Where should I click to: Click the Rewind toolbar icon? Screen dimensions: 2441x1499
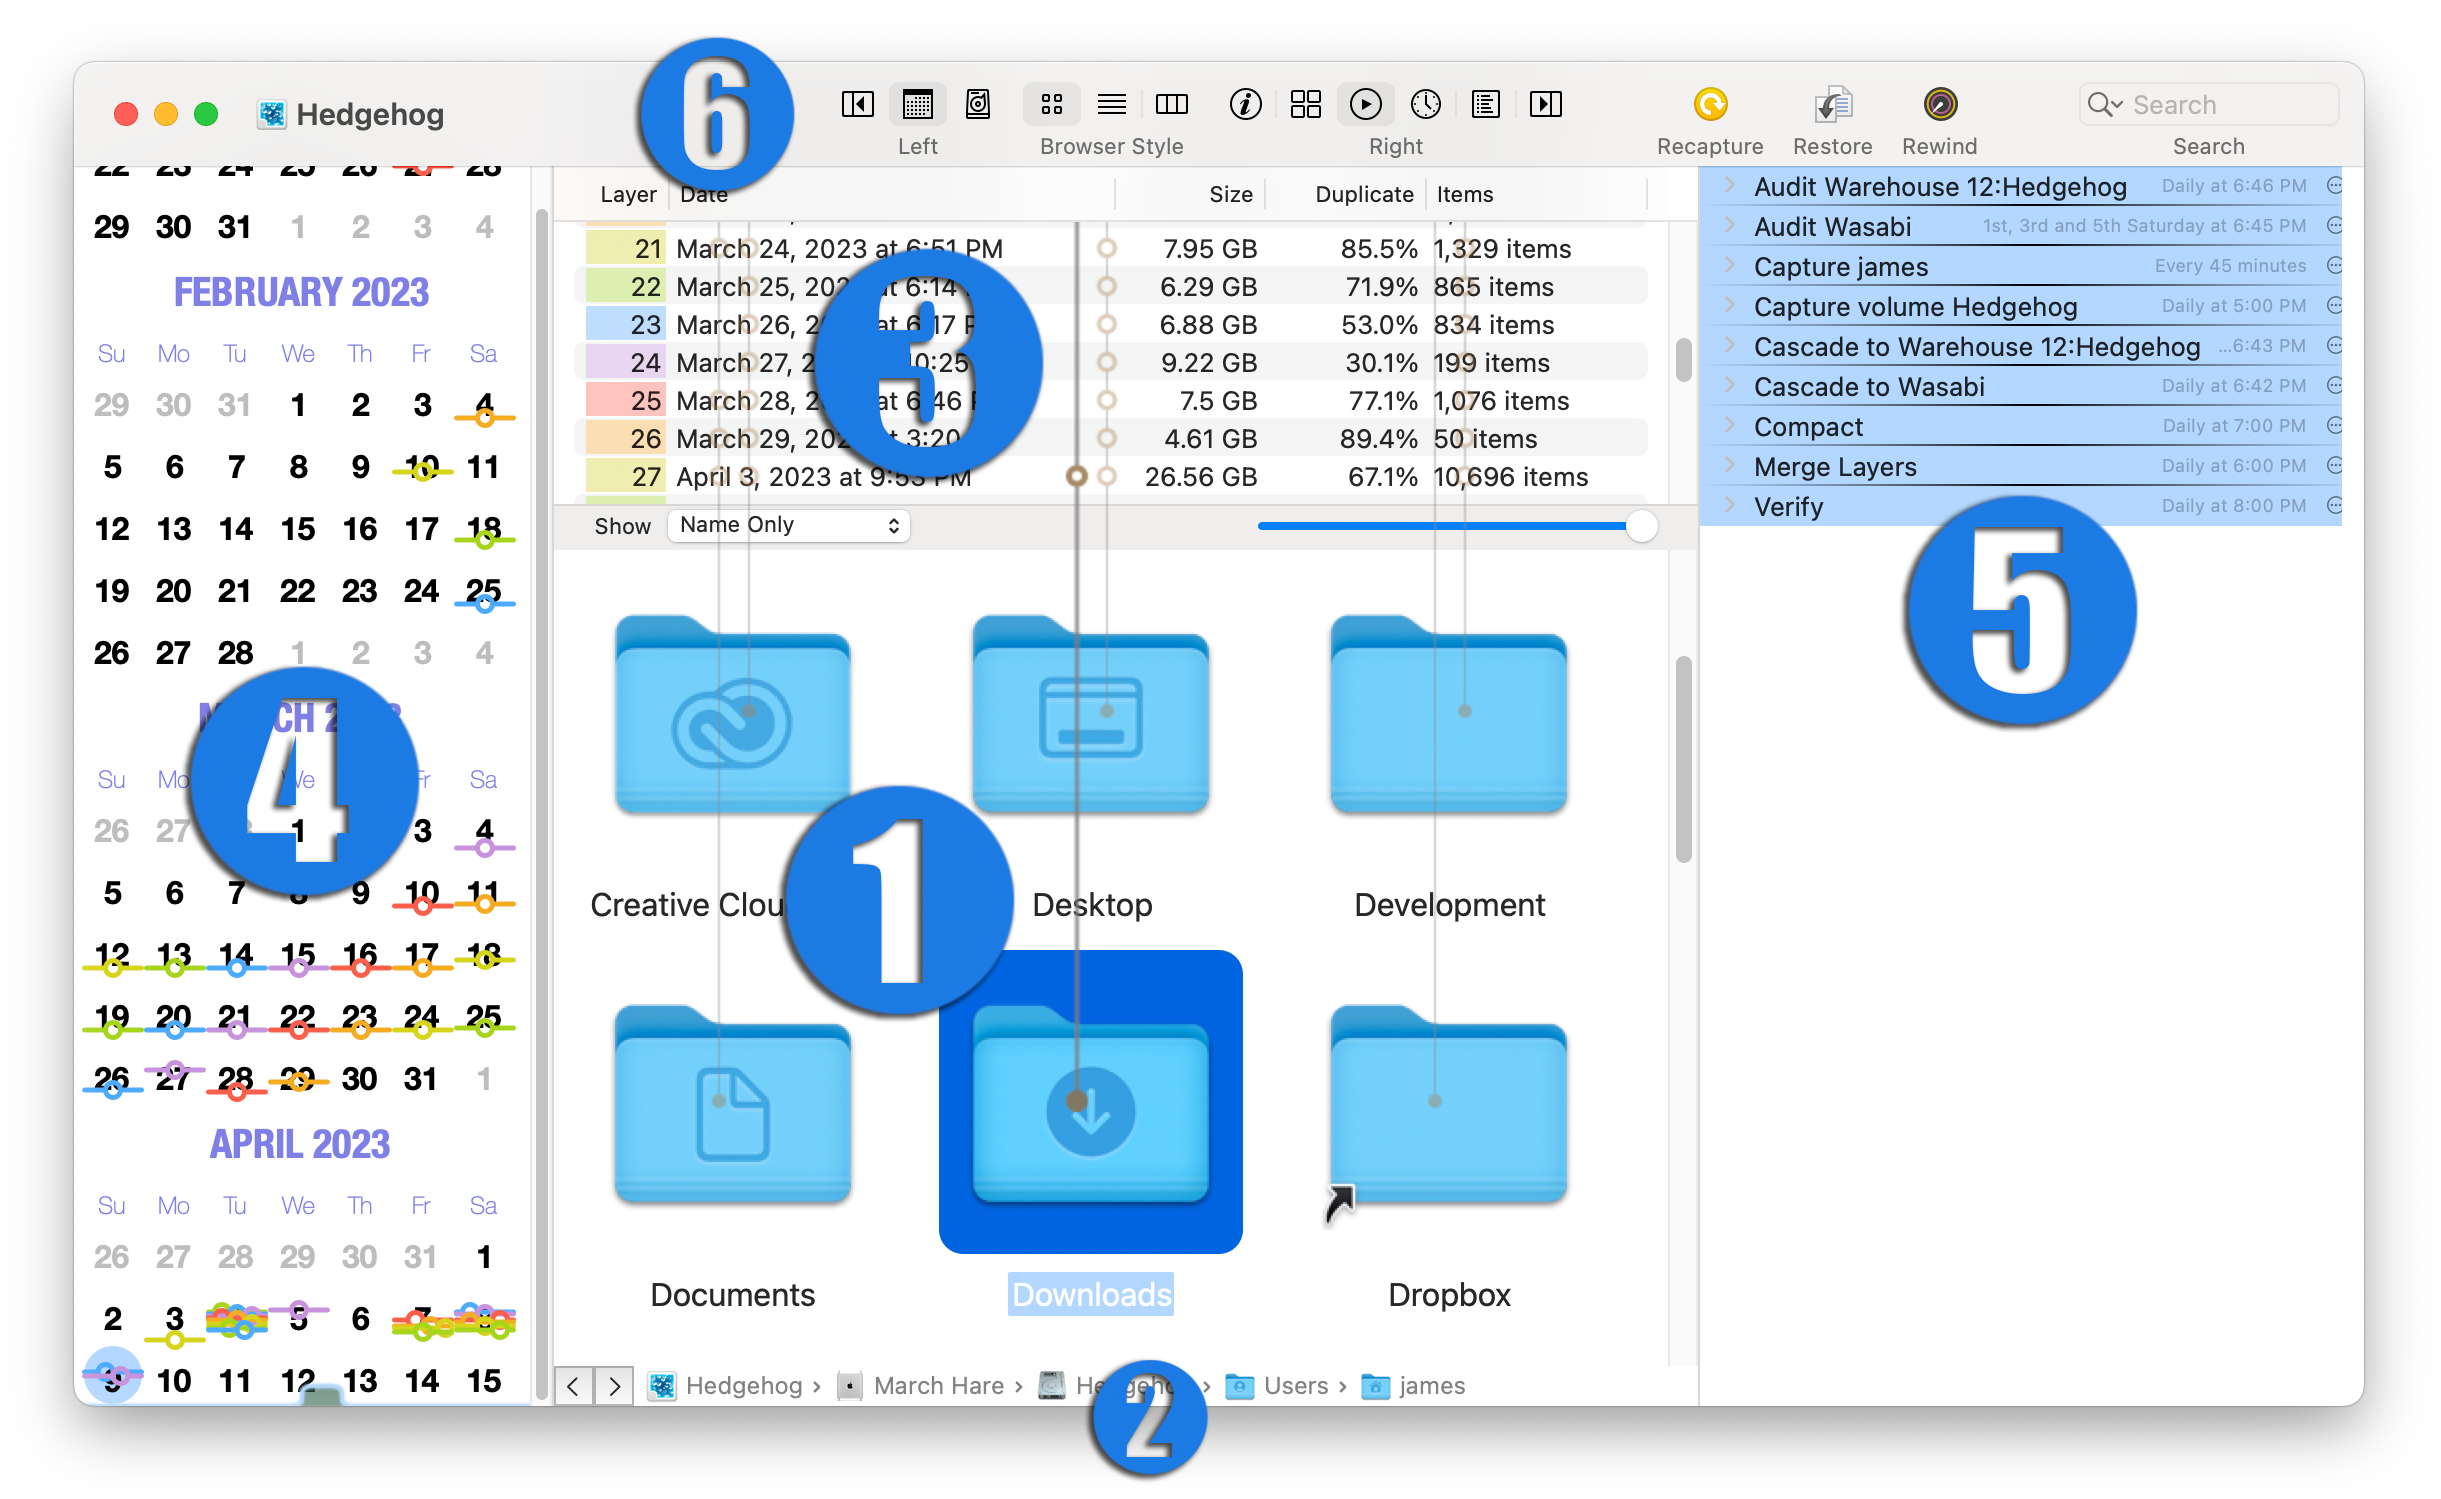1939,104
